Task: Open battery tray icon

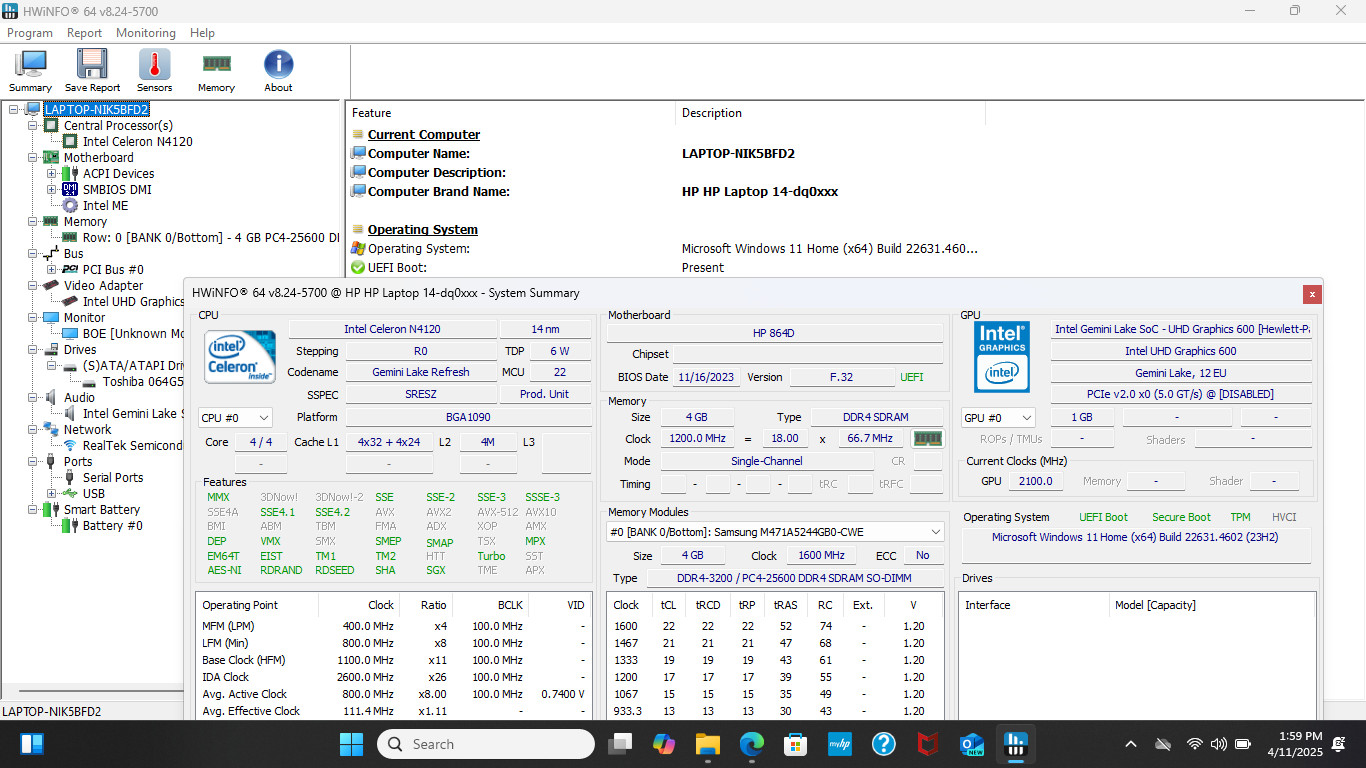Action: tap(1243, 744)
